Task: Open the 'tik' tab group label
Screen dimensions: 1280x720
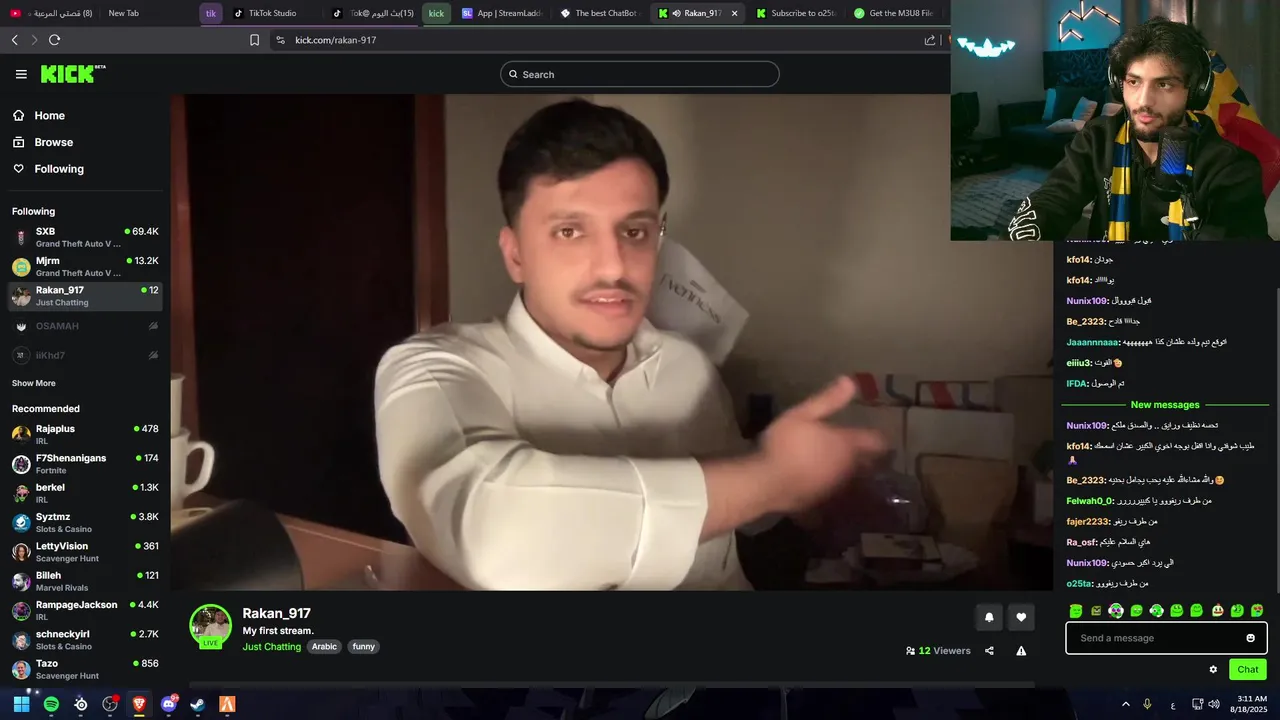Action: click(x=211, y=13)
